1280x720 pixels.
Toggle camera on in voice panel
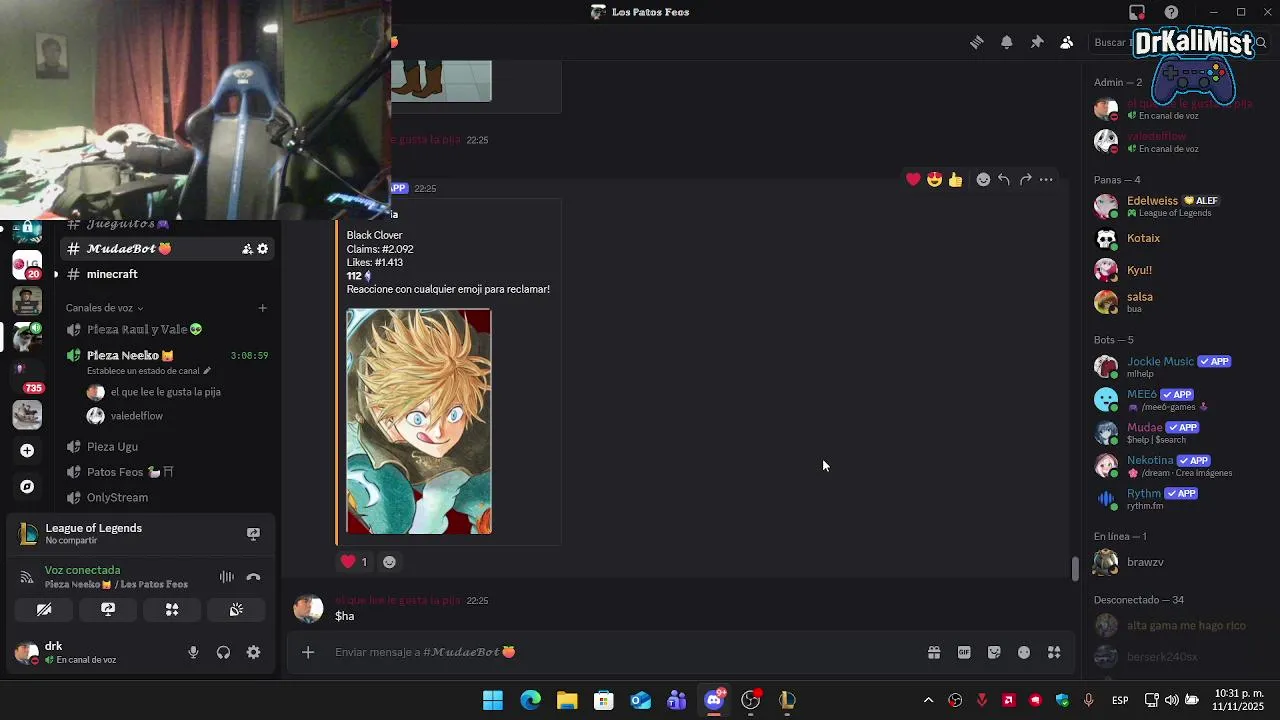click(44, 609)
